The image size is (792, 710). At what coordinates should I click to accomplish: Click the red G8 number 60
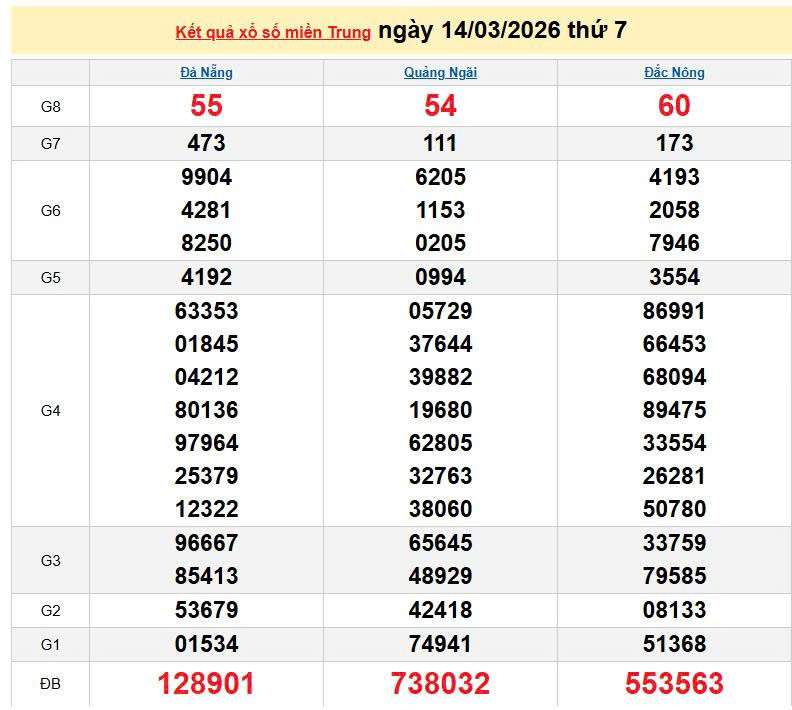click(x=674, y=106)
